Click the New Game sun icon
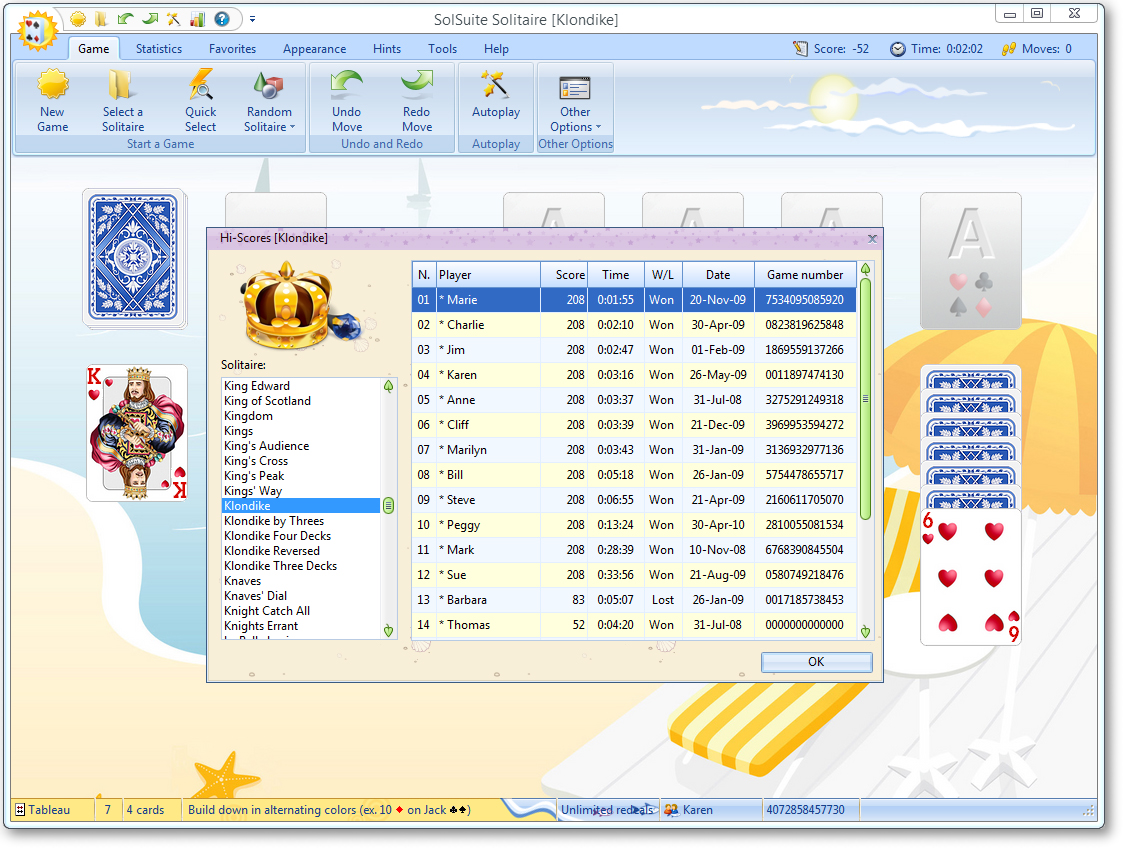This screenshot has height=849, width=1125. (x=52, y=85)
